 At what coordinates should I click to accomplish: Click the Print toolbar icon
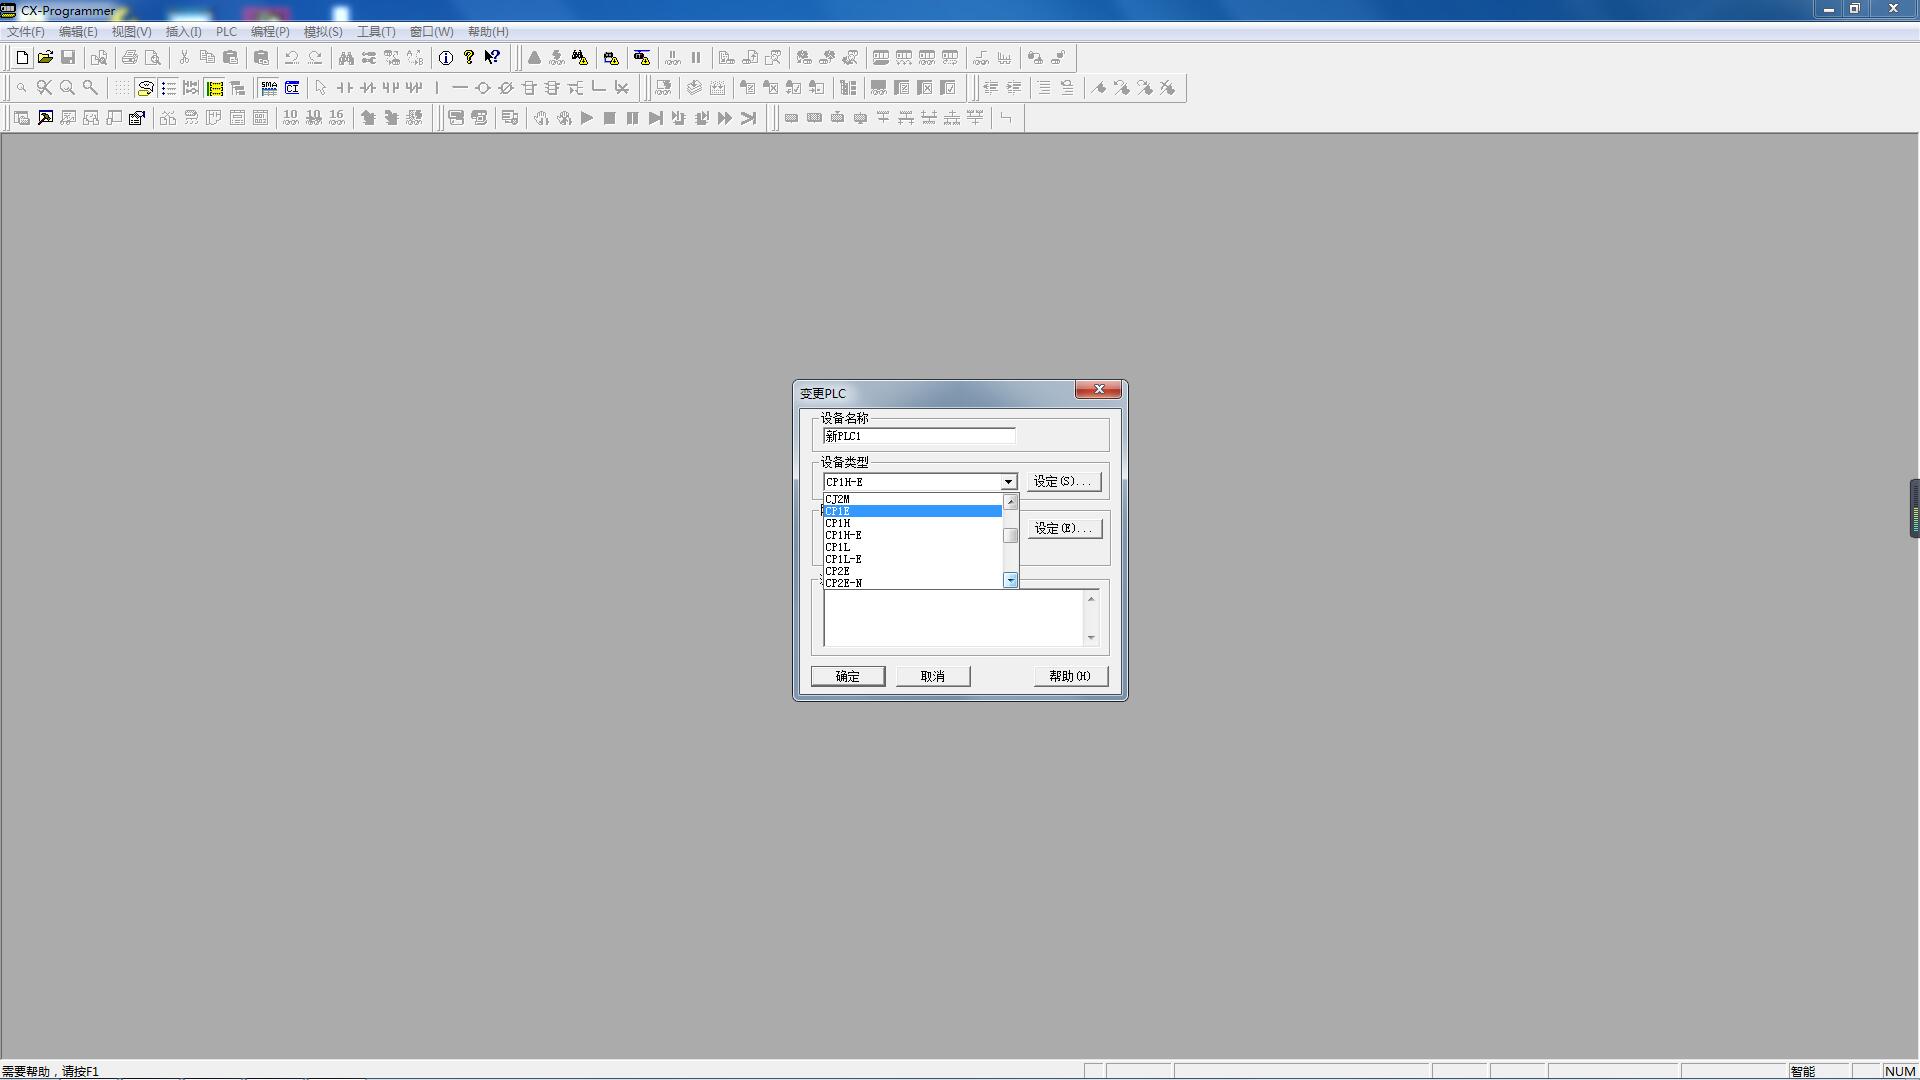click(129, 58)
